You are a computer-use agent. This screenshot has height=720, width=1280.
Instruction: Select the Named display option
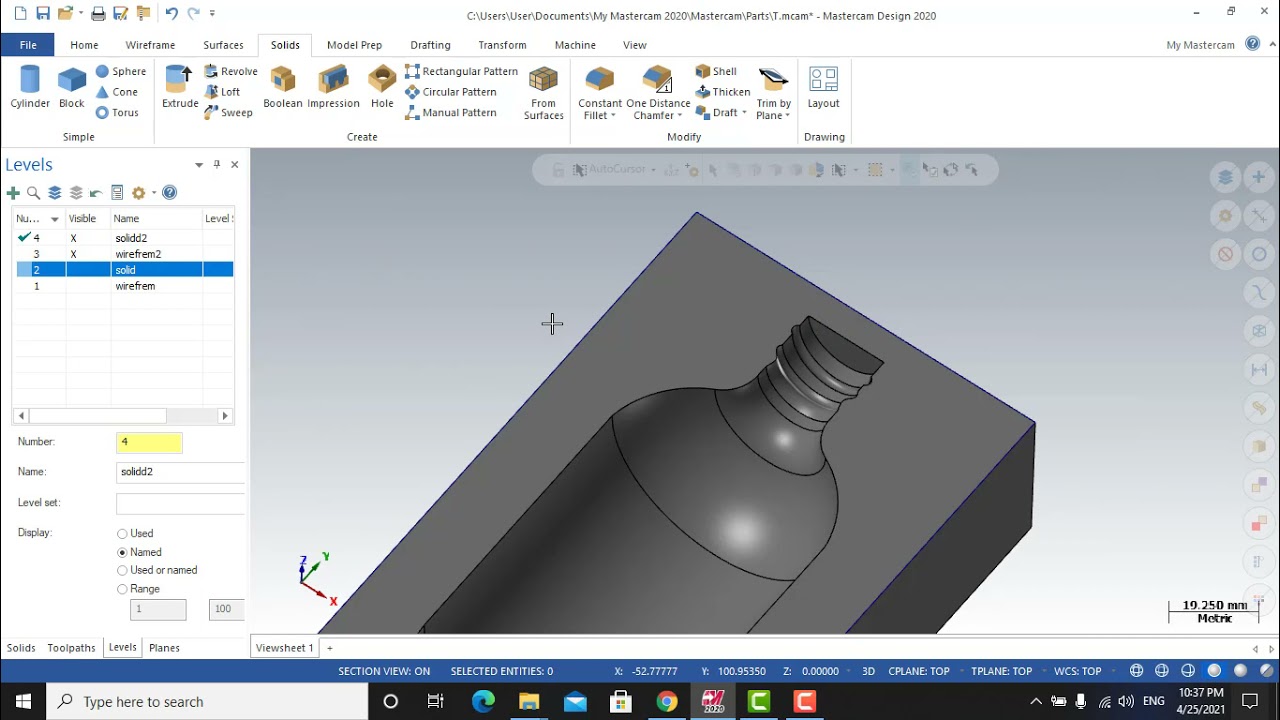122,552
